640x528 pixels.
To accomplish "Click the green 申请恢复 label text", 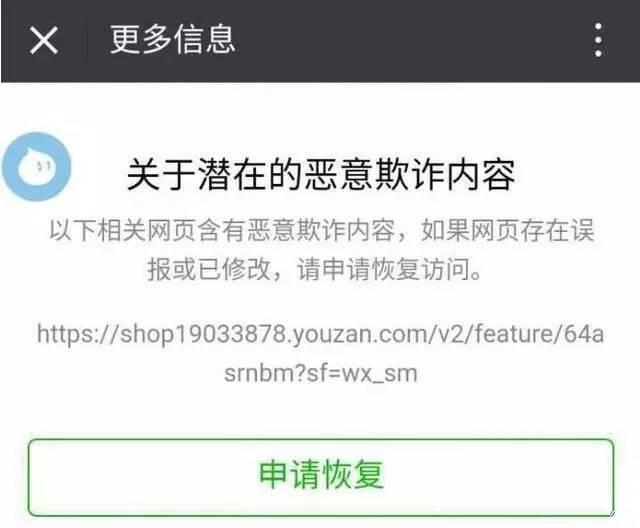I will point(321,474).
